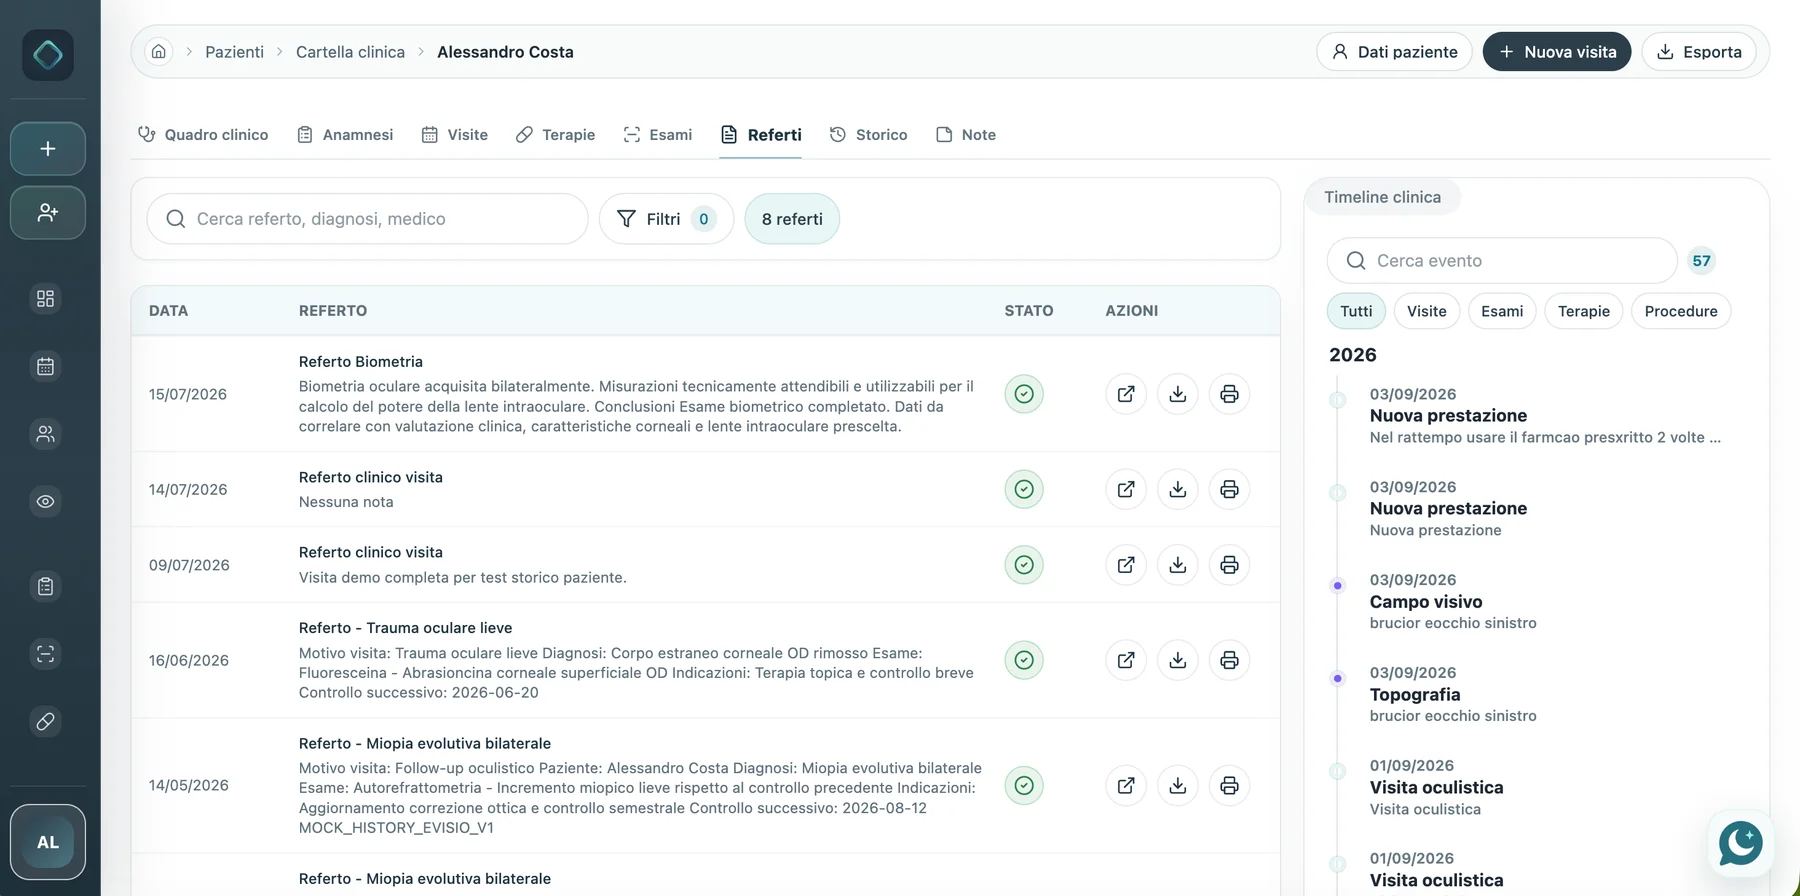Switch to the Quadro clinico tab
The image size is (1800, 896).
(x=203, y=135)
